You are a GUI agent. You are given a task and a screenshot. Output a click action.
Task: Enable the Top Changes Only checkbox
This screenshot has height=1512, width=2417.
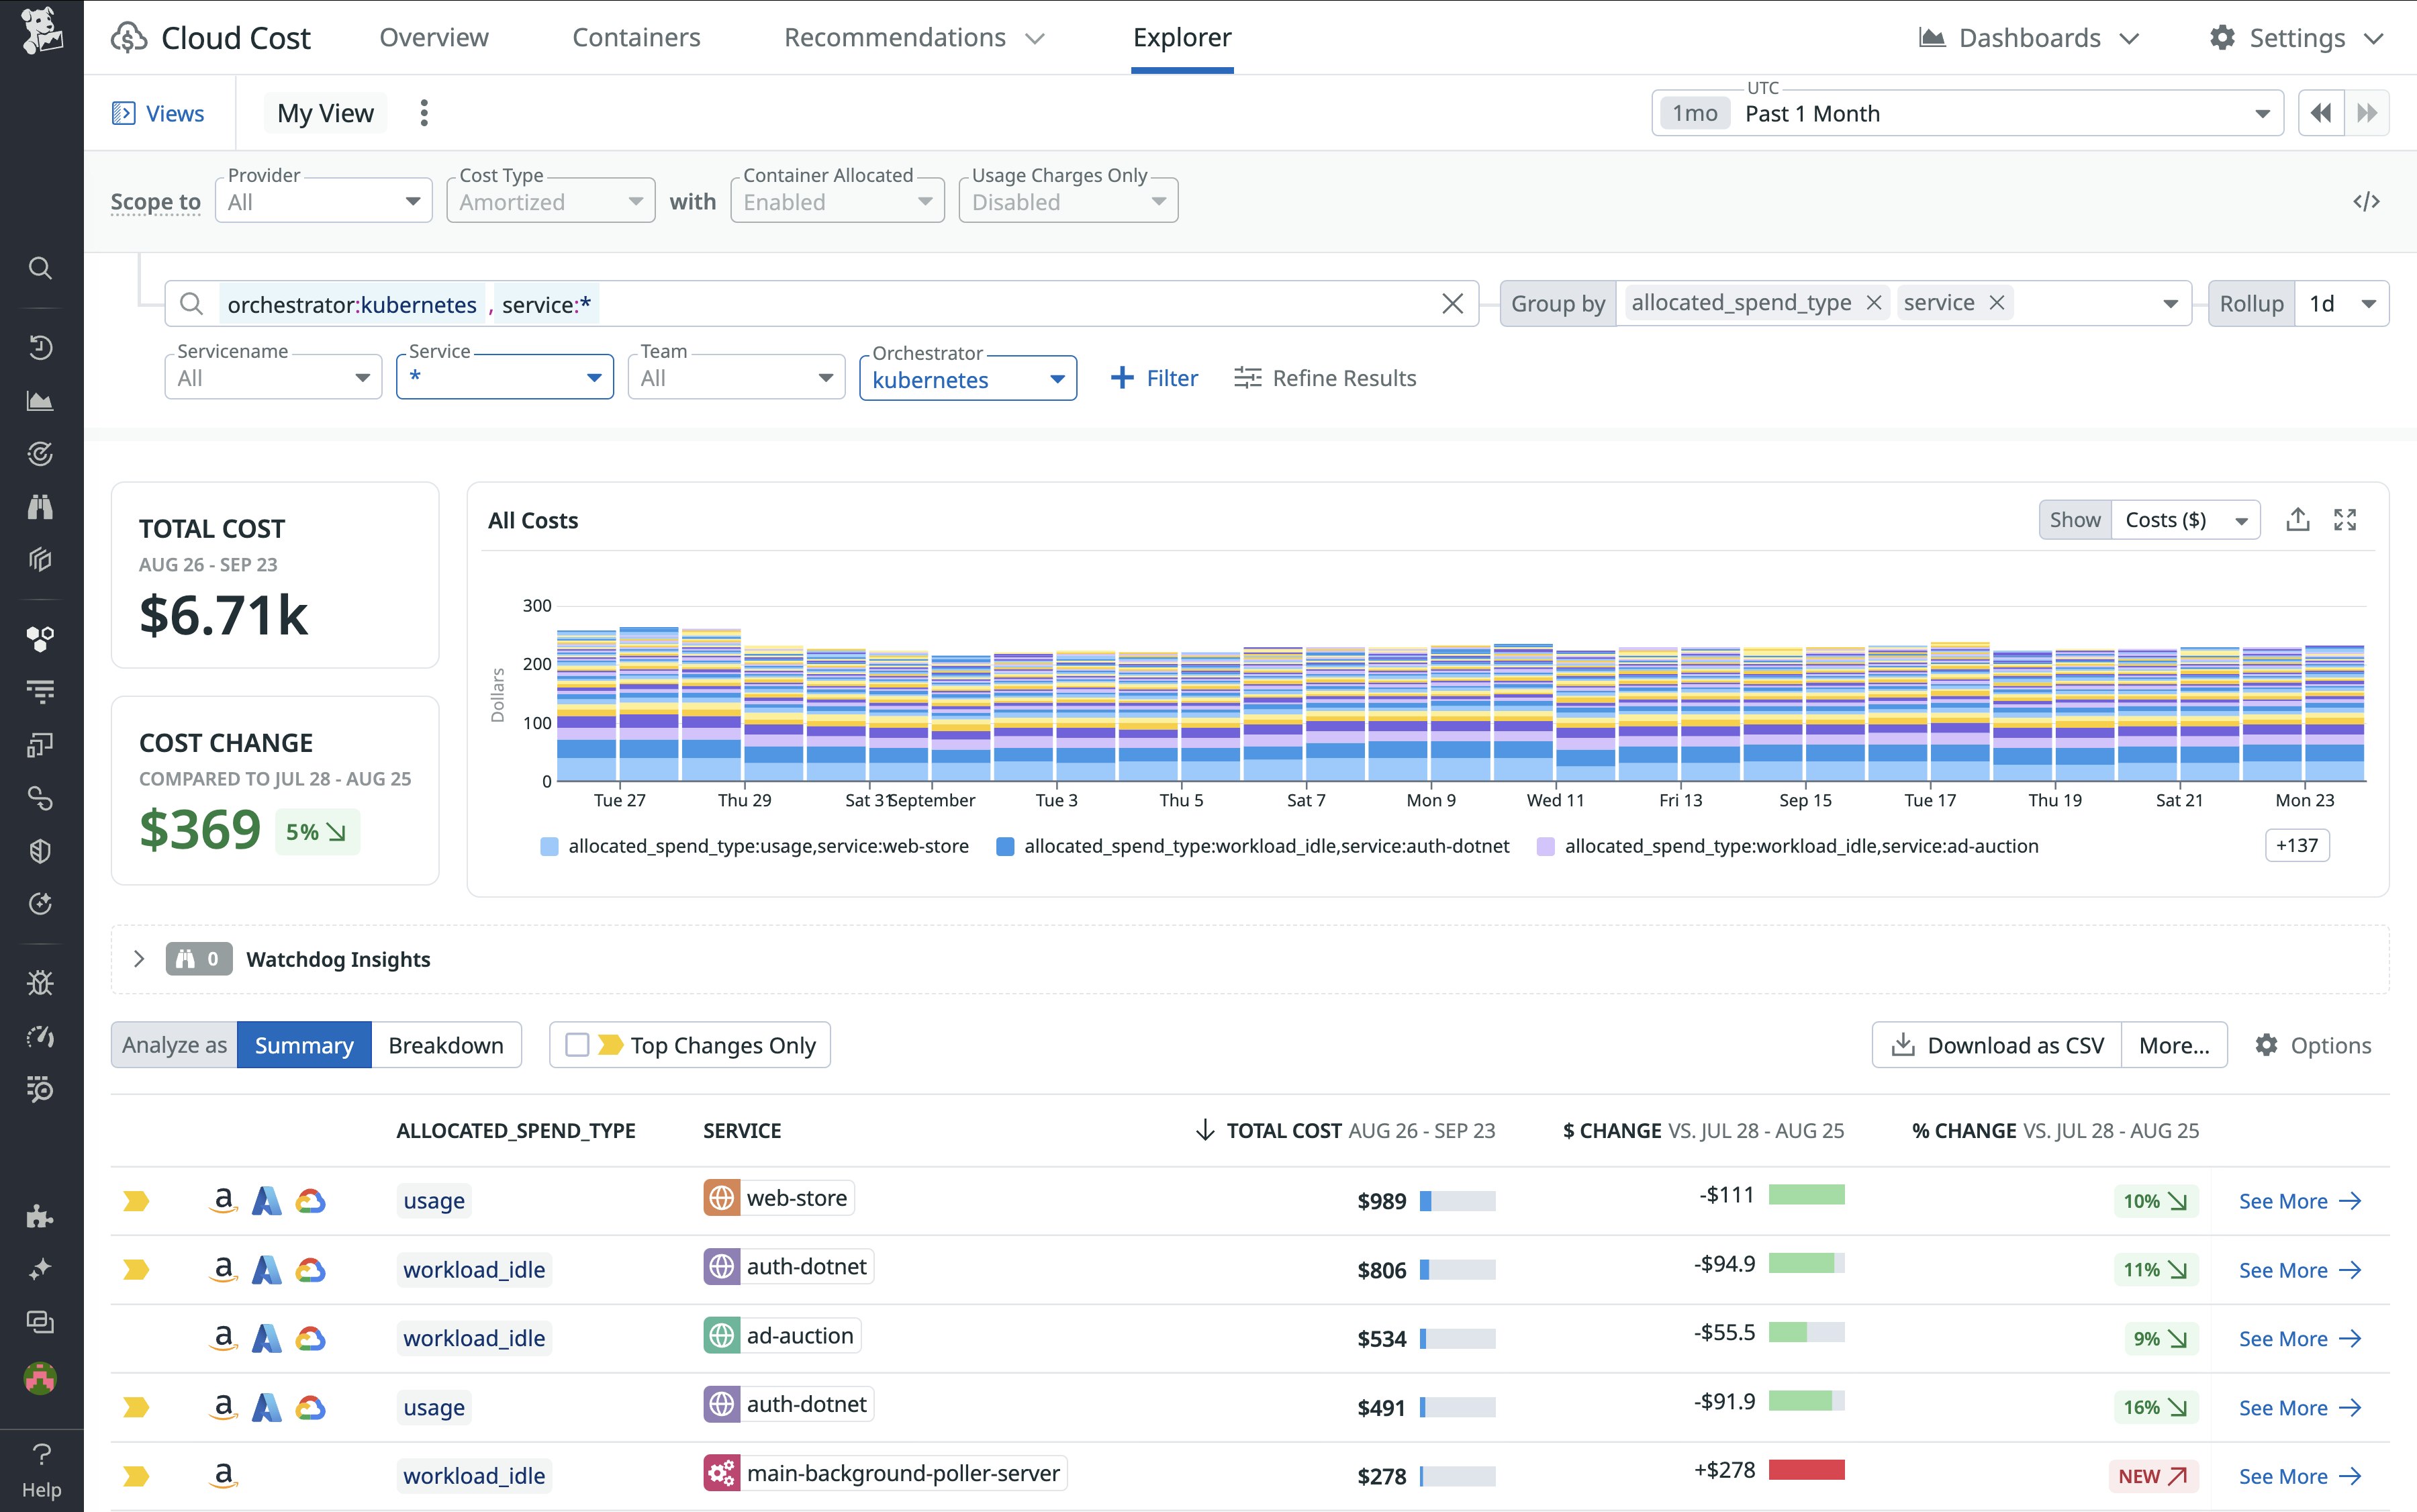(577, 1045)
